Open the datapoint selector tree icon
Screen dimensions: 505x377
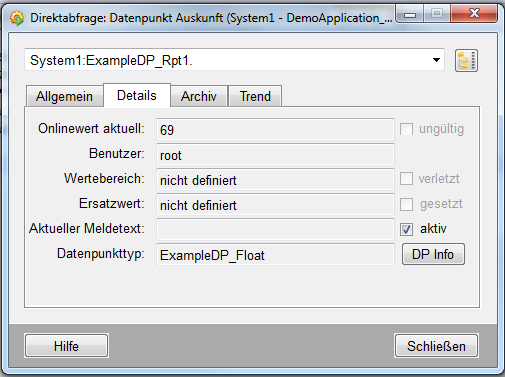click(466, 60)
